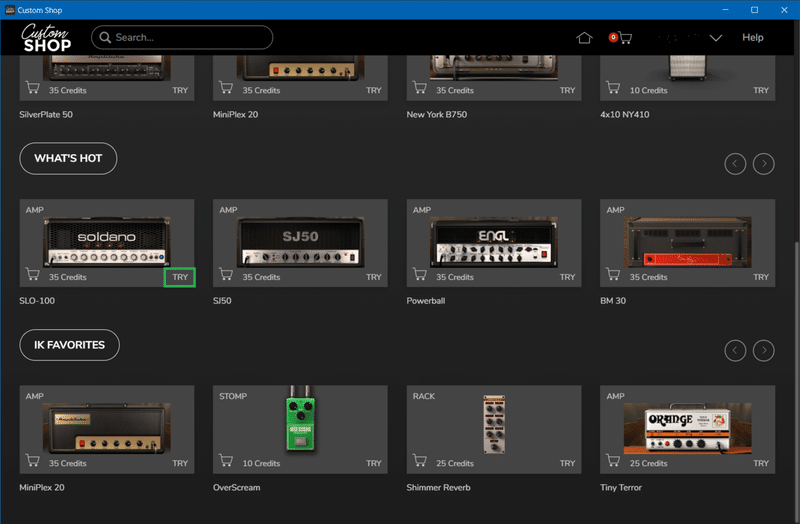Click the Custom Shop logo
The image size is (800, 524).
click(x=46, y=38)
